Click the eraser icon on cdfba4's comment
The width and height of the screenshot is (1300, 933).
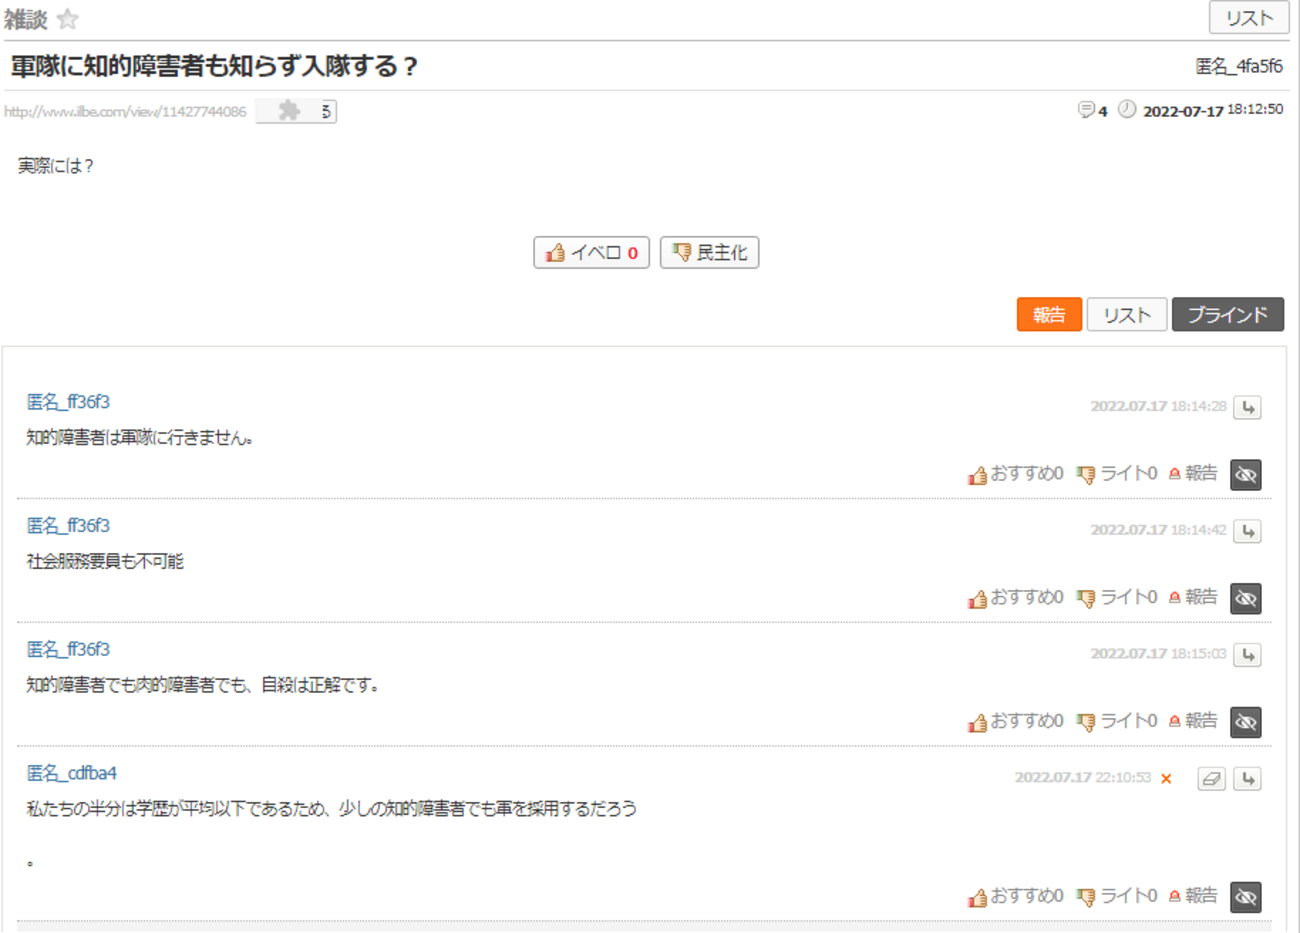click(x=1211, y=779)
